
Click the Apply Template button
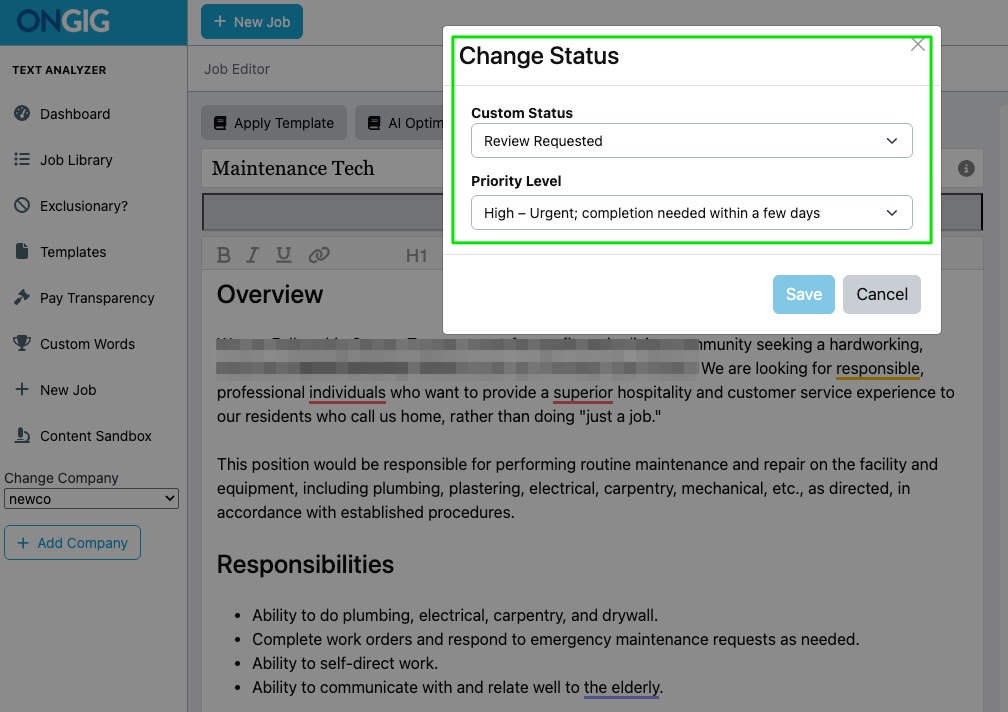point(273,122)
